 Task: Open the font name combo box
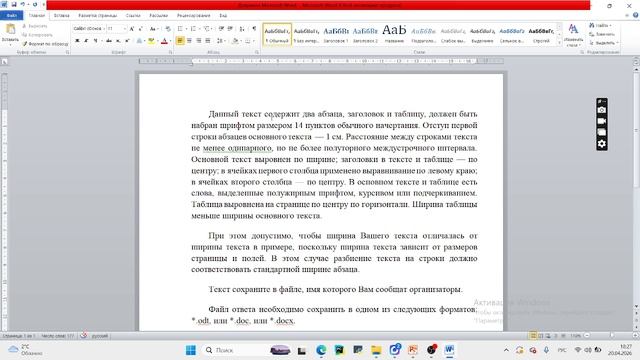coord(89,29)
